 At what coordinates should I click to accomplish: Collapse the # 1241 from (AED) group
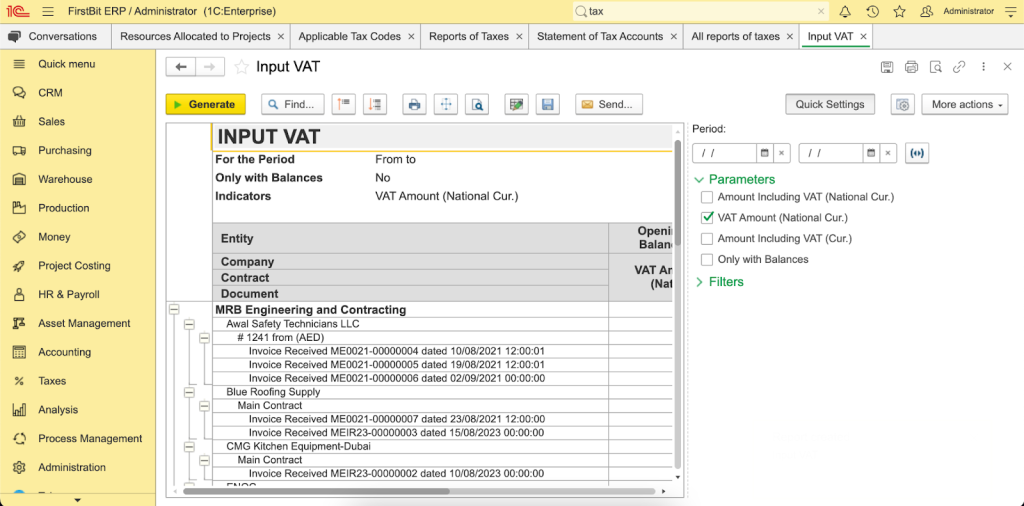(x=204, y=338)
